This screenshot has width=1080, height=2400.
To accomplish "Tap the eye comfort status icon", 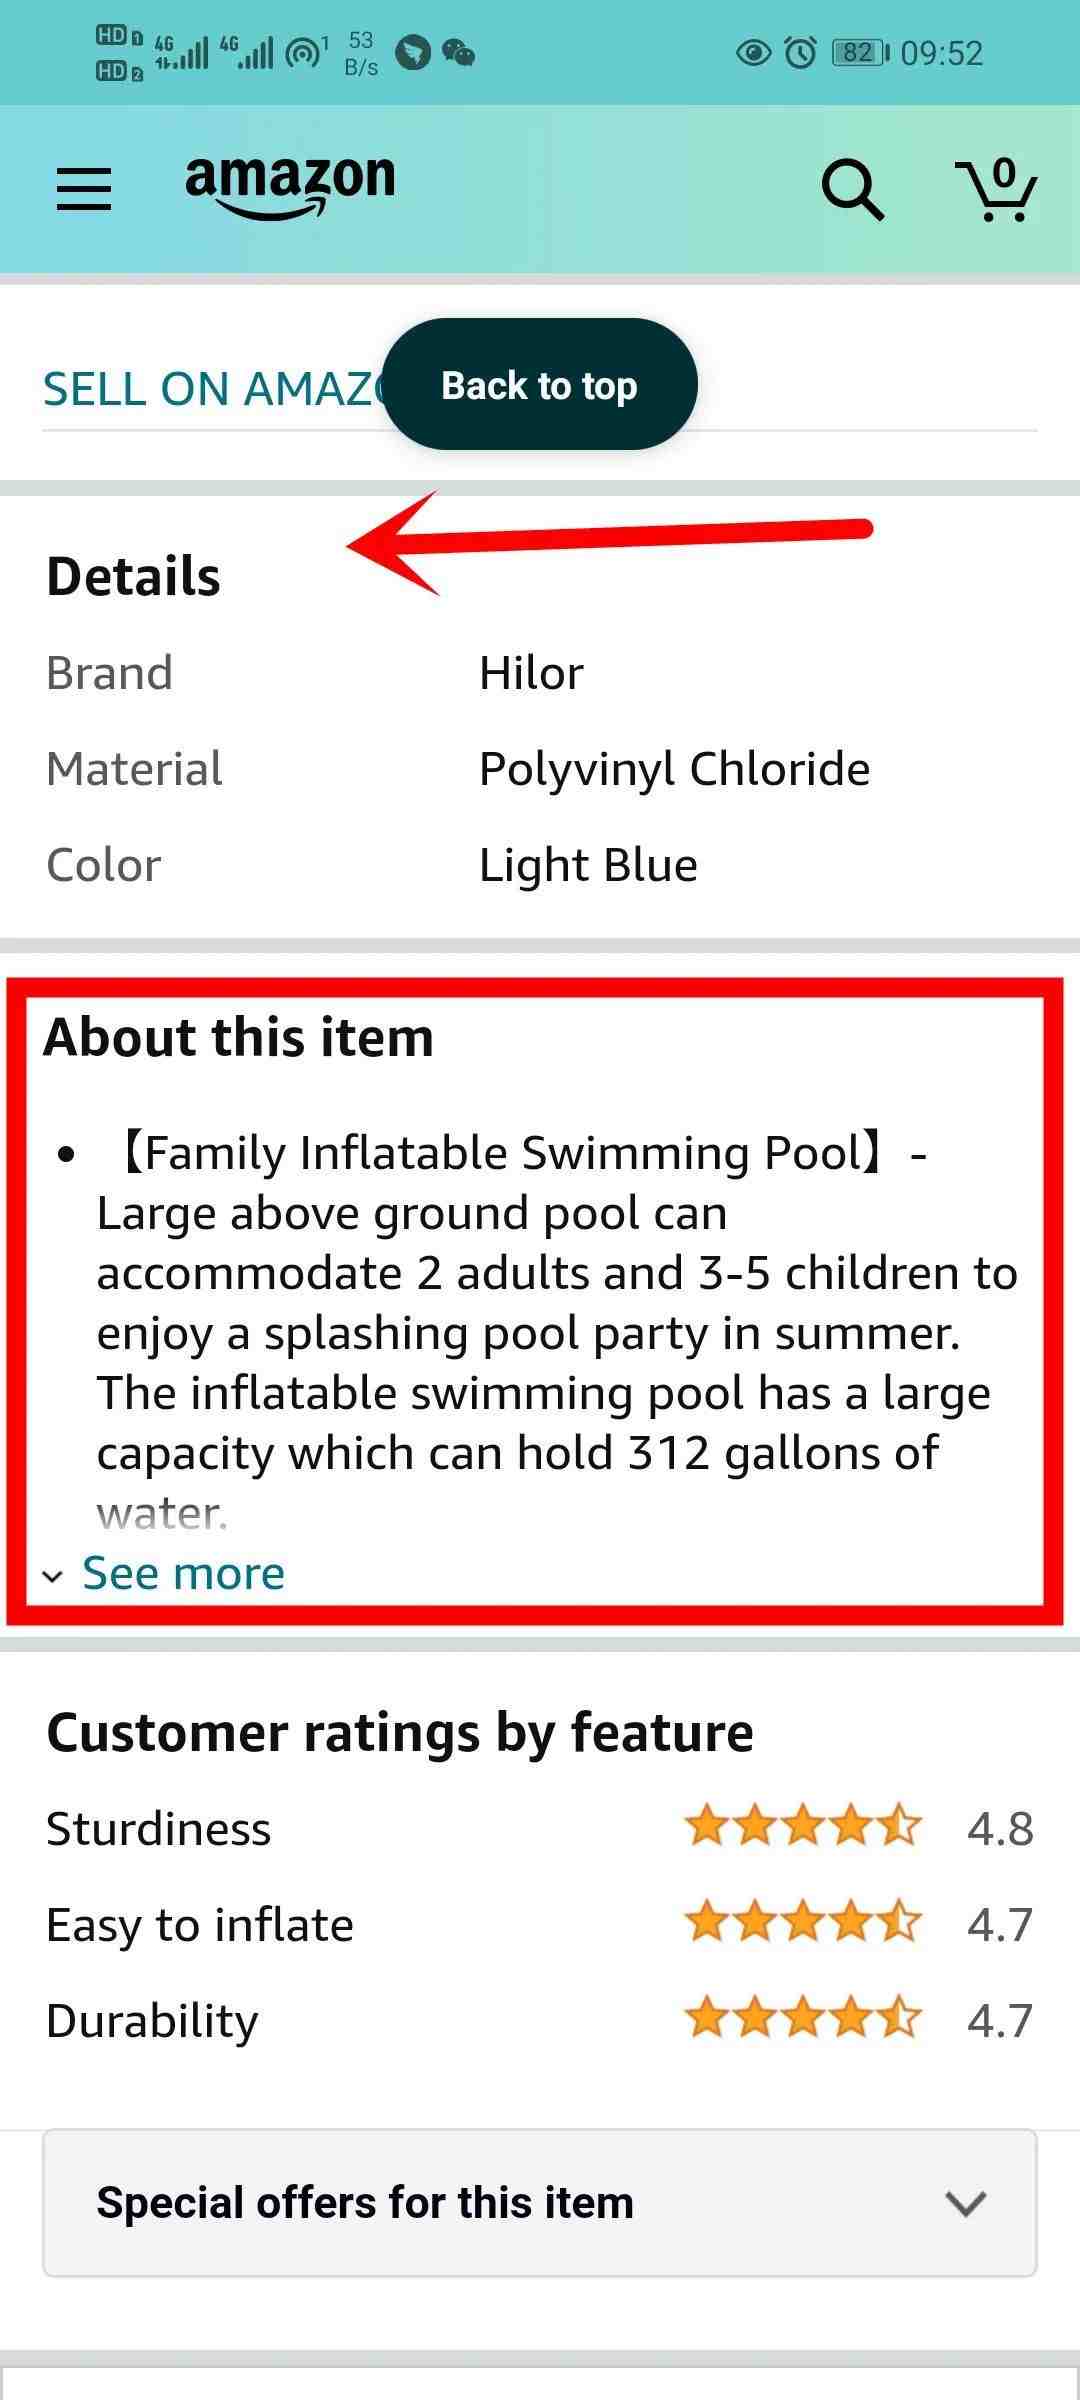I will (753, 52).
